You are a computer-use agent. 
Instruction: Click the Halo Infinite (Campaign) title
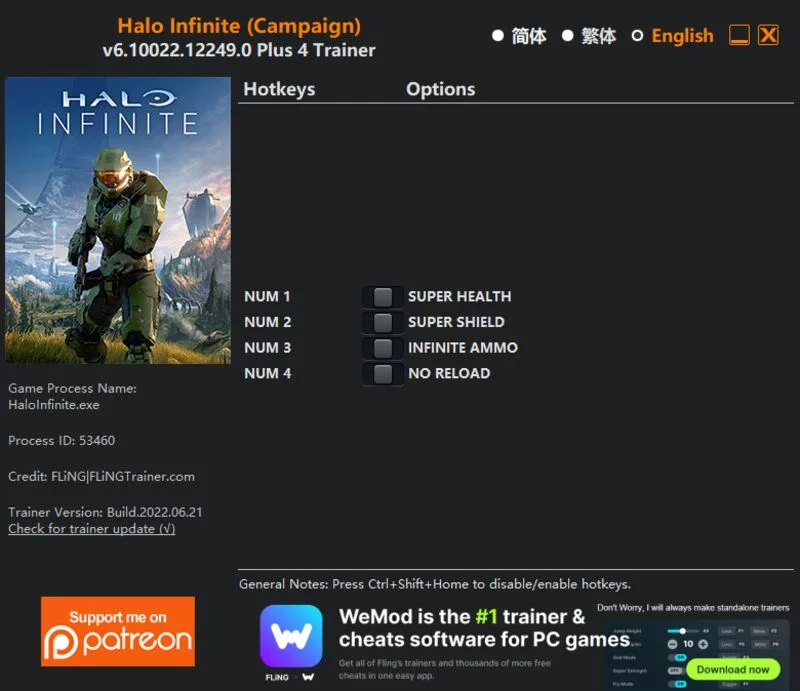[239, 26]
